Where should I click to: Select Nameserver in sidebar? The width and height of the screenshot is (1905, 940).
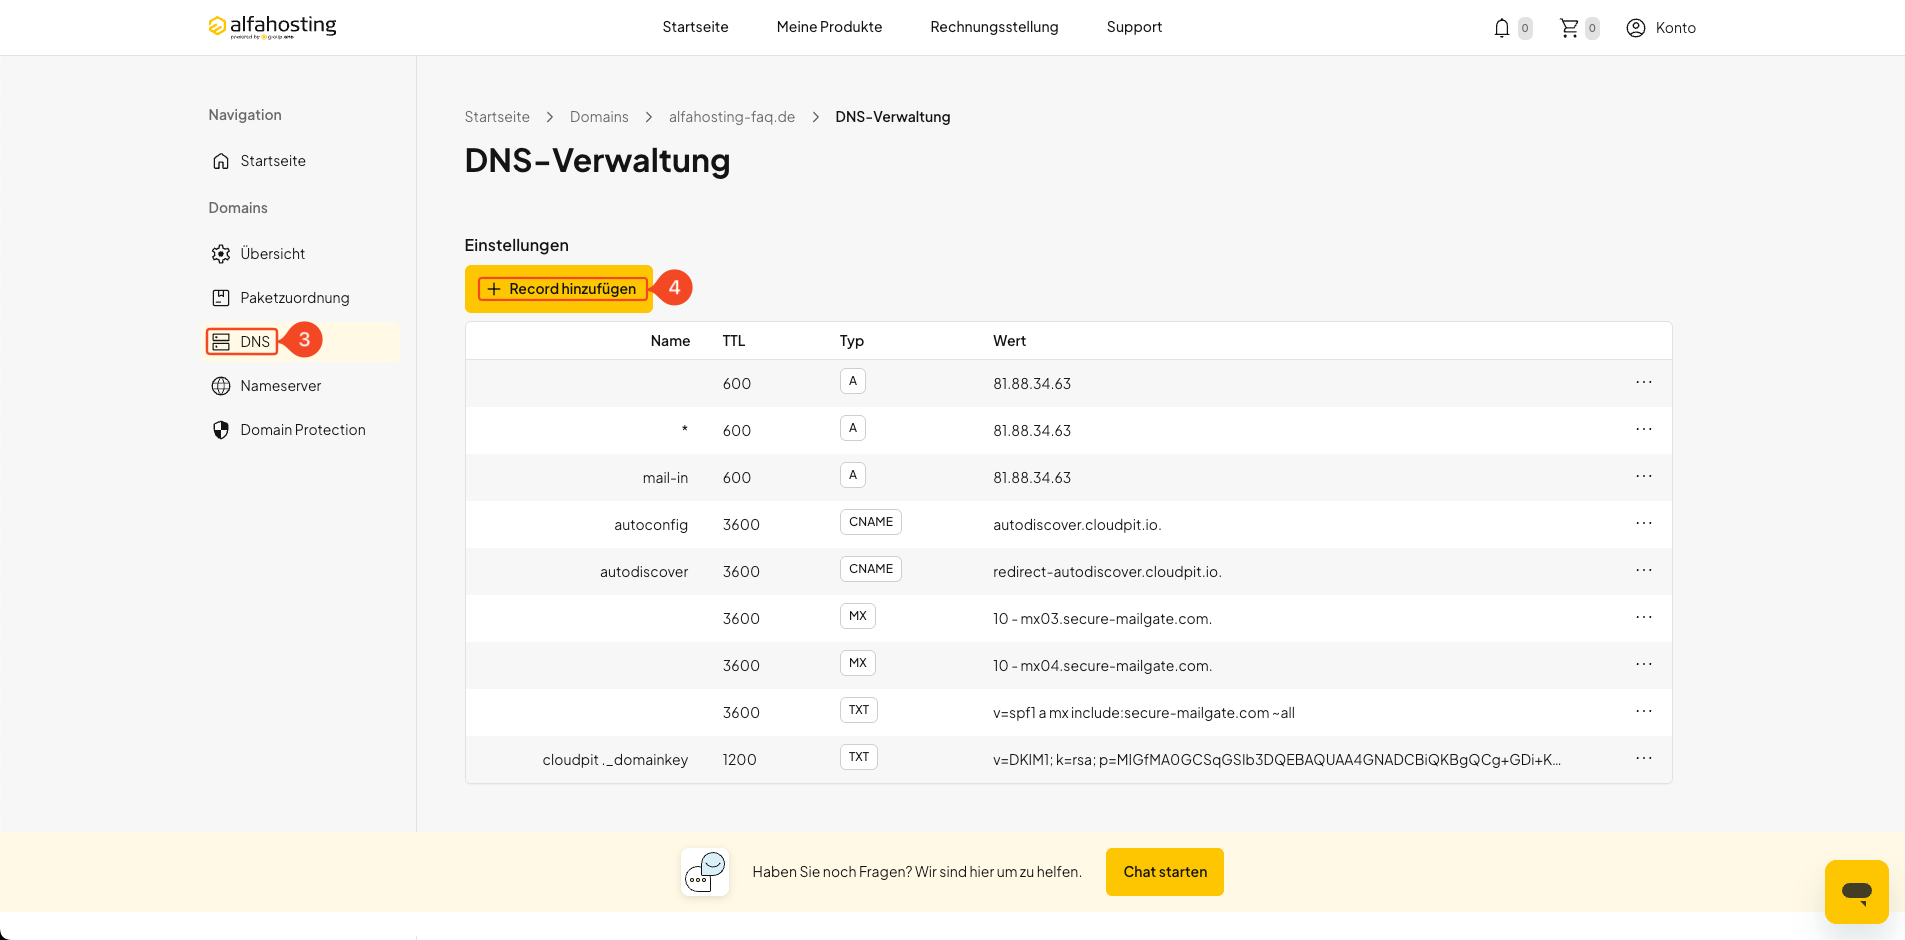pyautogui.click(x=280, y=386)
